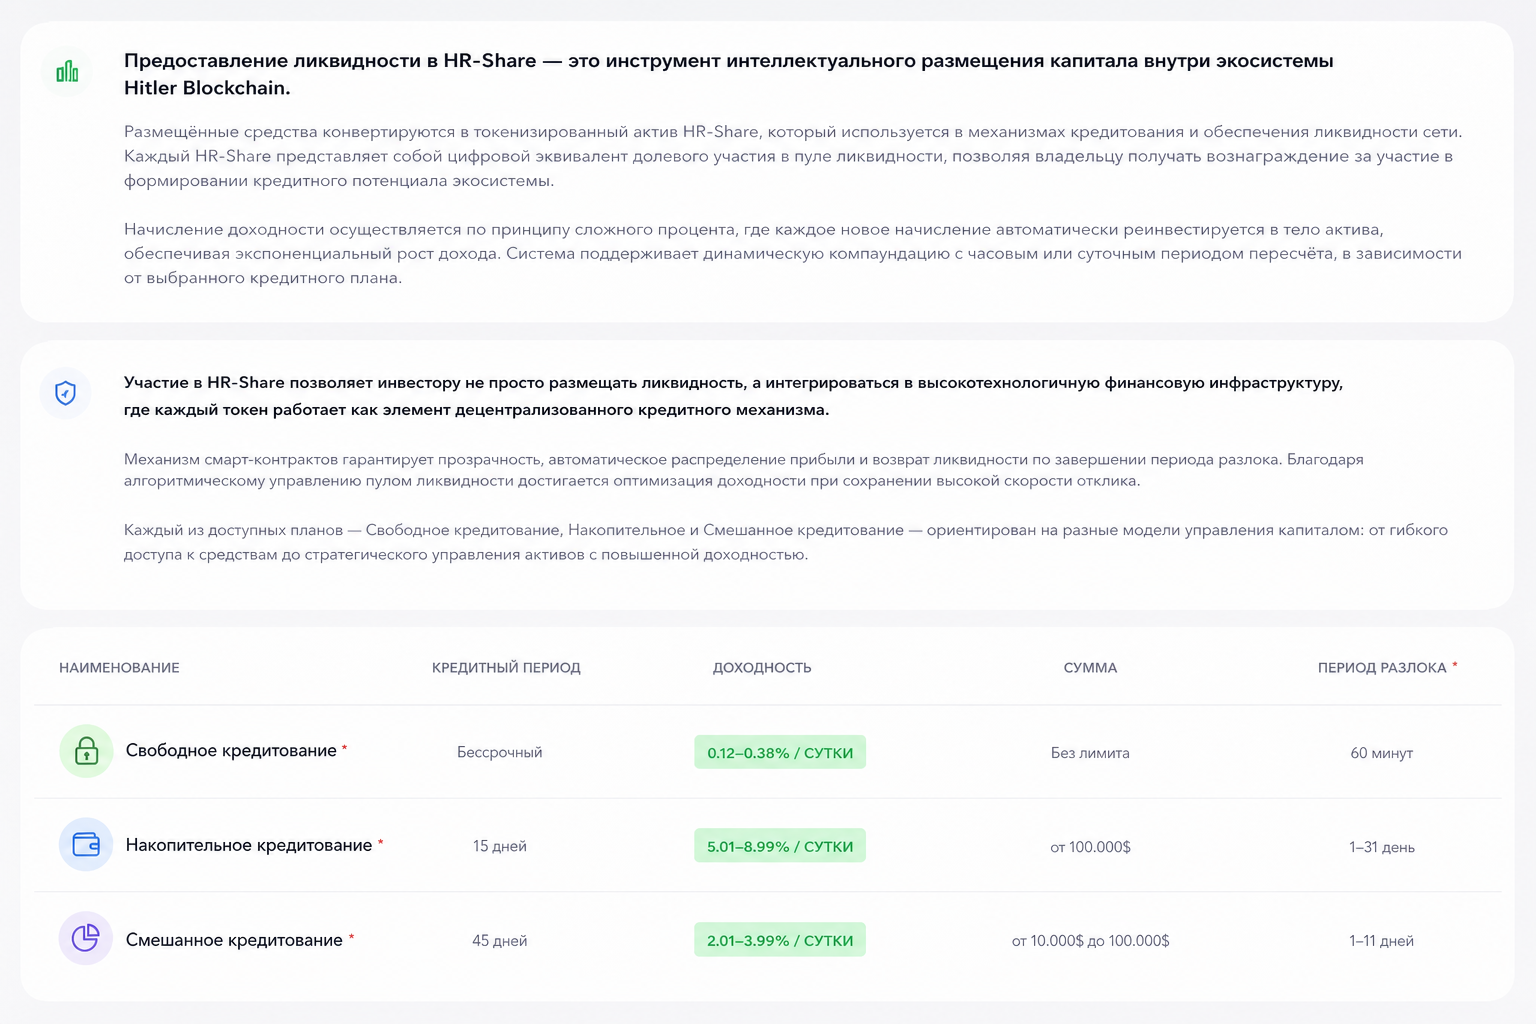Screen dimensions: 1536x1024
Task: Click the heading starting Предоставление ликвидности в HR-Share
Action: pyautogui.click(x=729, y=74)
